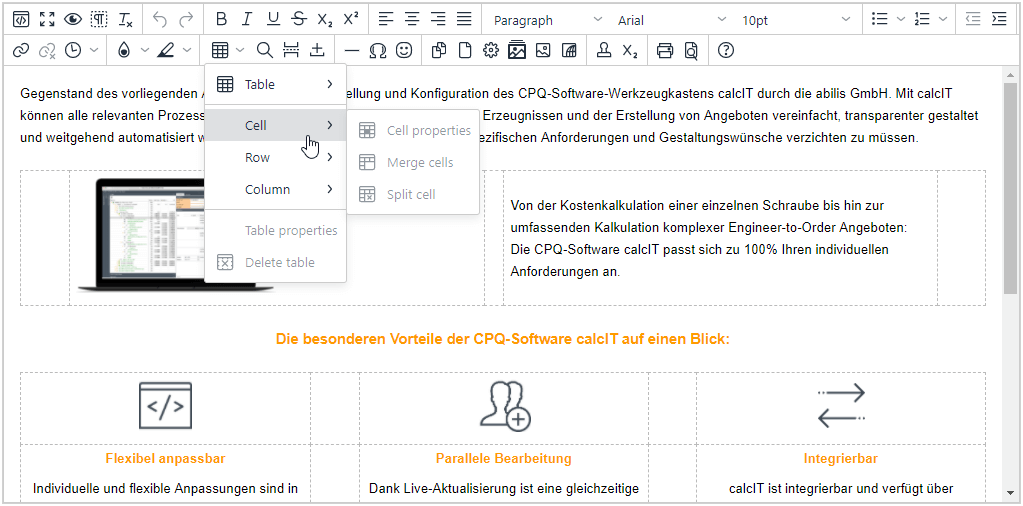Click the table grid toolbar icon
1023x506 pixels.
(x=220, y=50)
